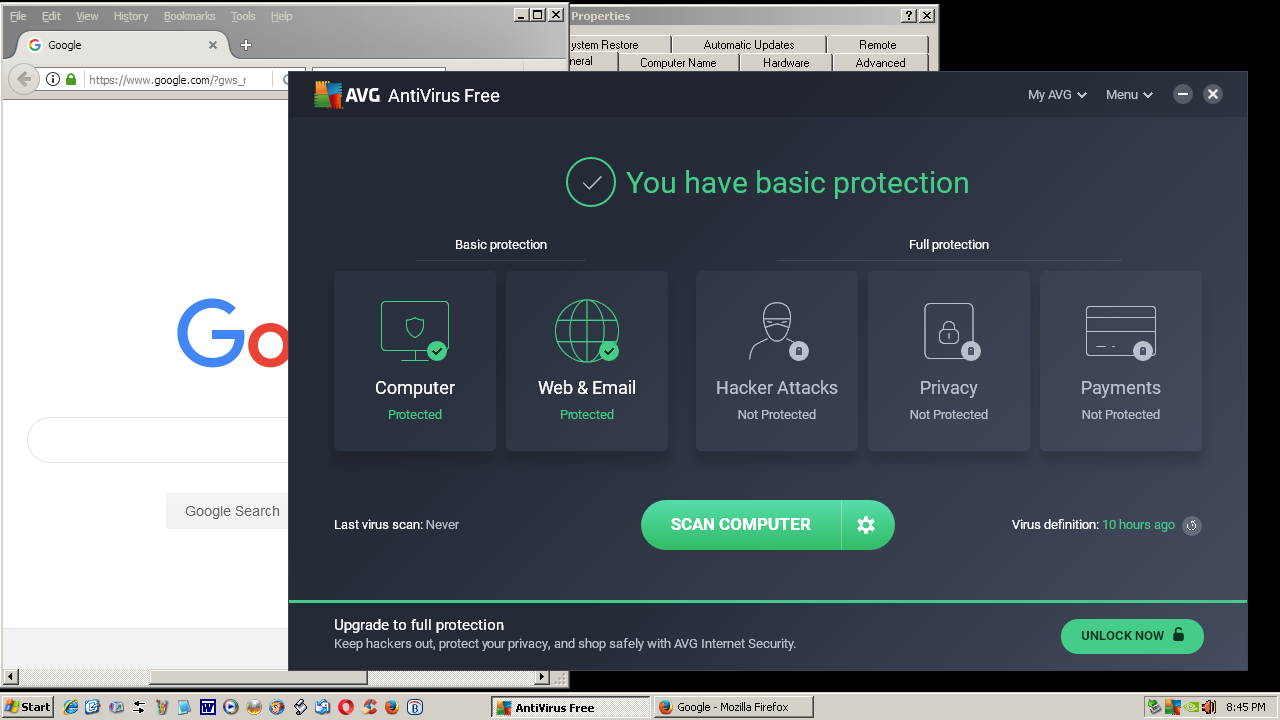Launch Windows Media Player from quick launch

point(231,707)
